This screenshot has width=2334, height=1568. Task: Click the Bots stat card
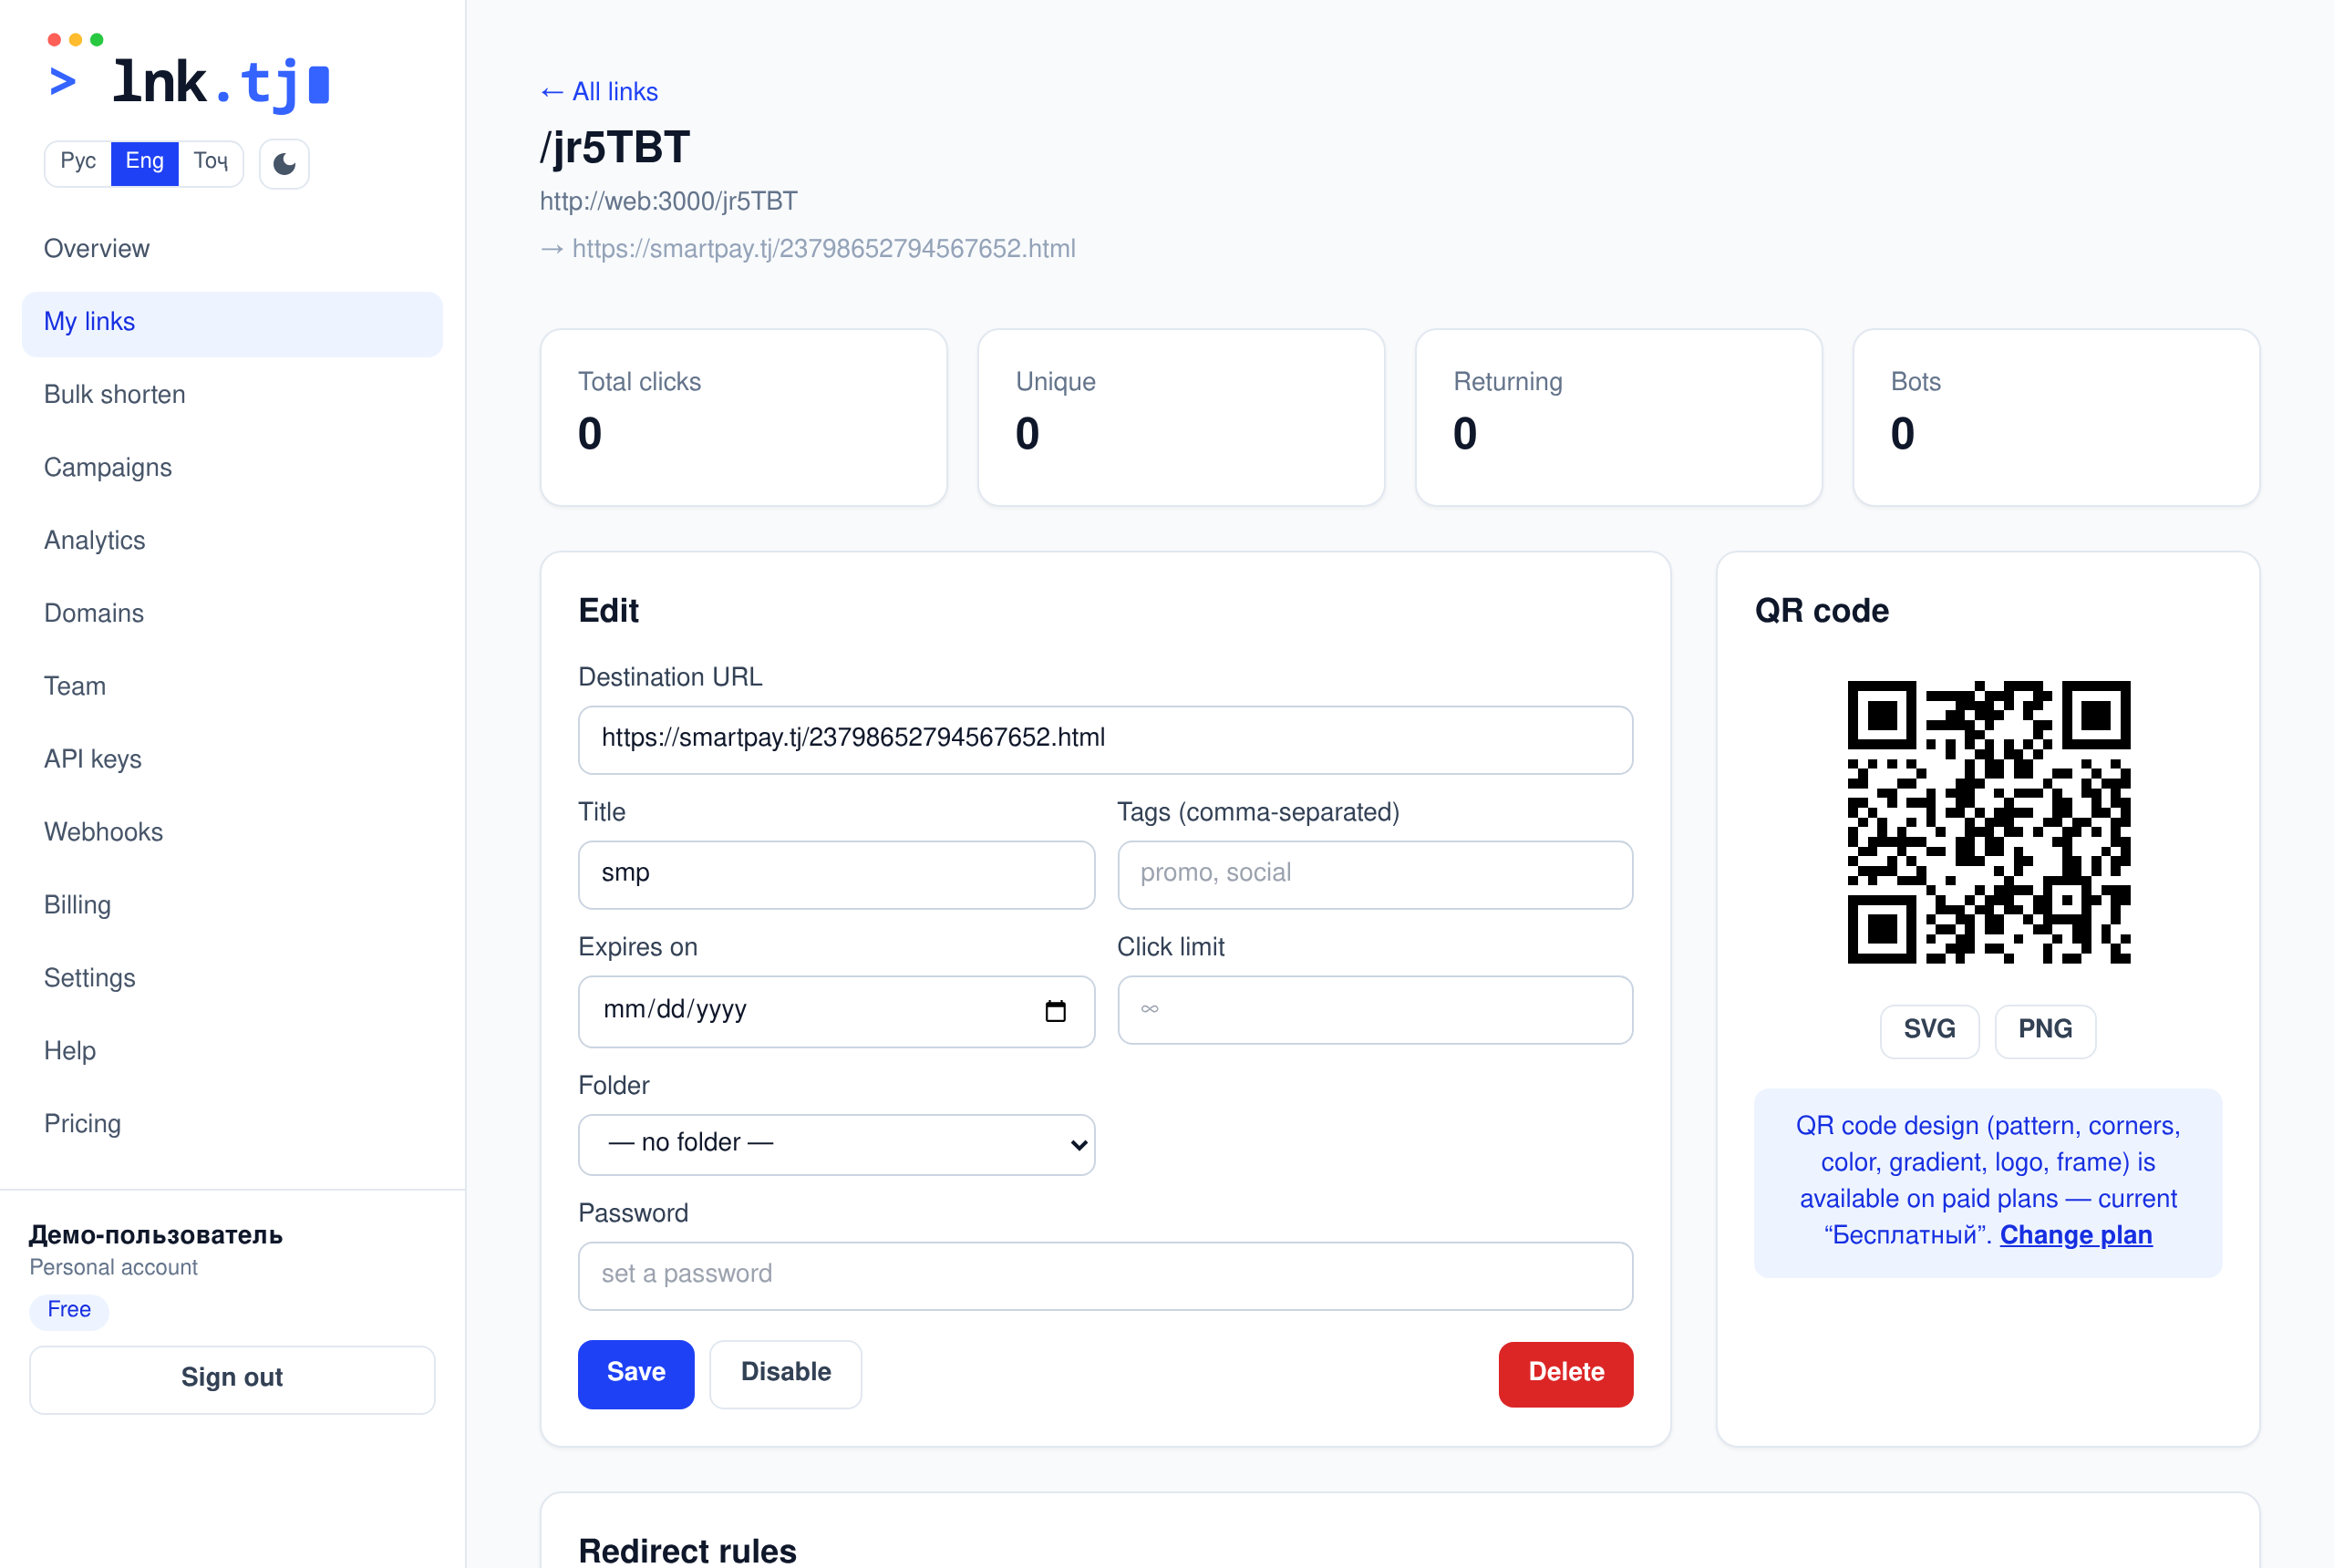tap(2056, 418)
